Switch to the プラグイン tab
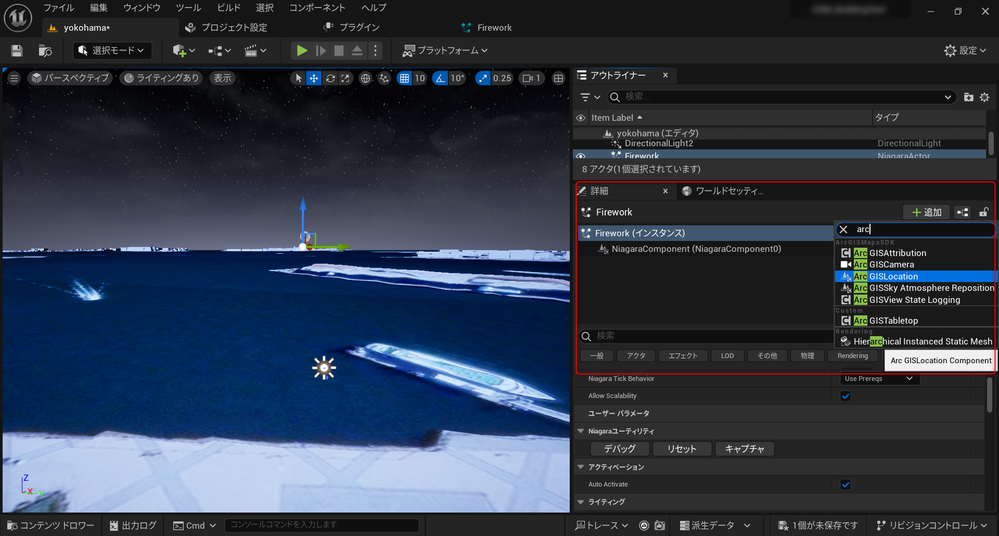This screenshot has height=536, width=999. [x=351, y=27]
